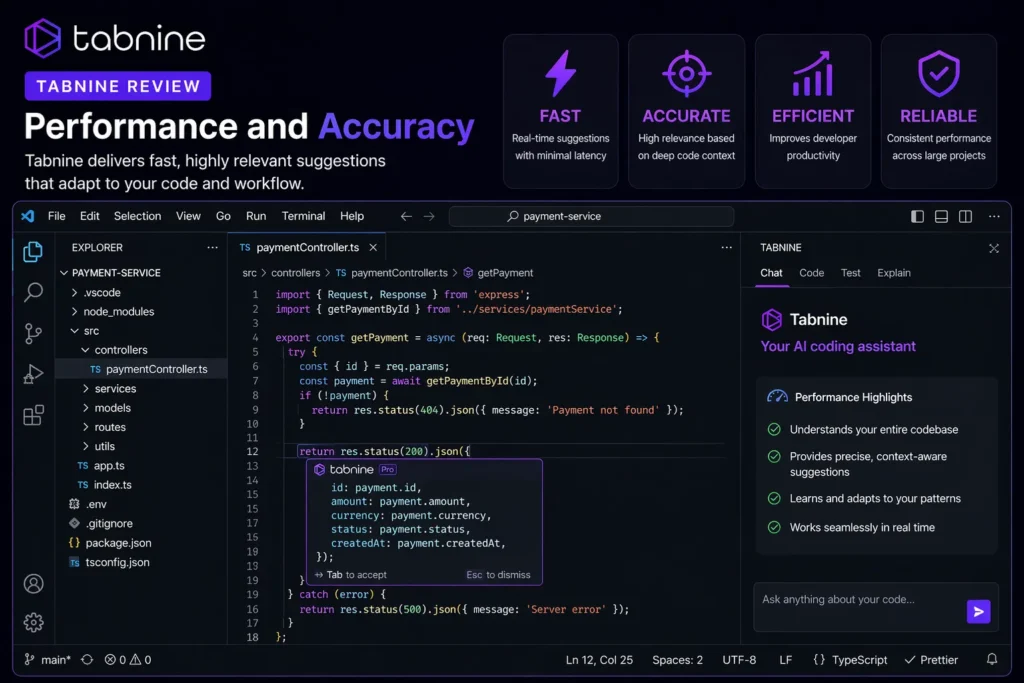The image size is (1024, 683).
Task: Open the File menu
Action: (x=57, y=216)
